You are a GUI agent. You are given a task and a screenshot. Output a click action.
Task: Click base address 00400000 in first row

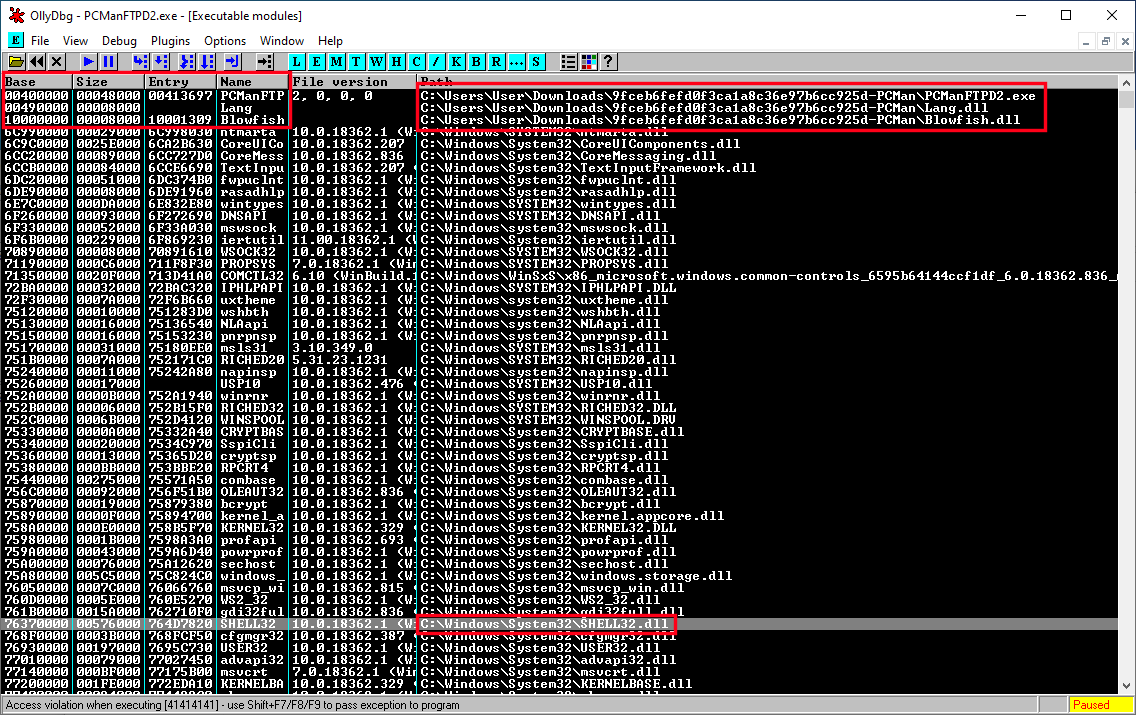tap(37, 96)
